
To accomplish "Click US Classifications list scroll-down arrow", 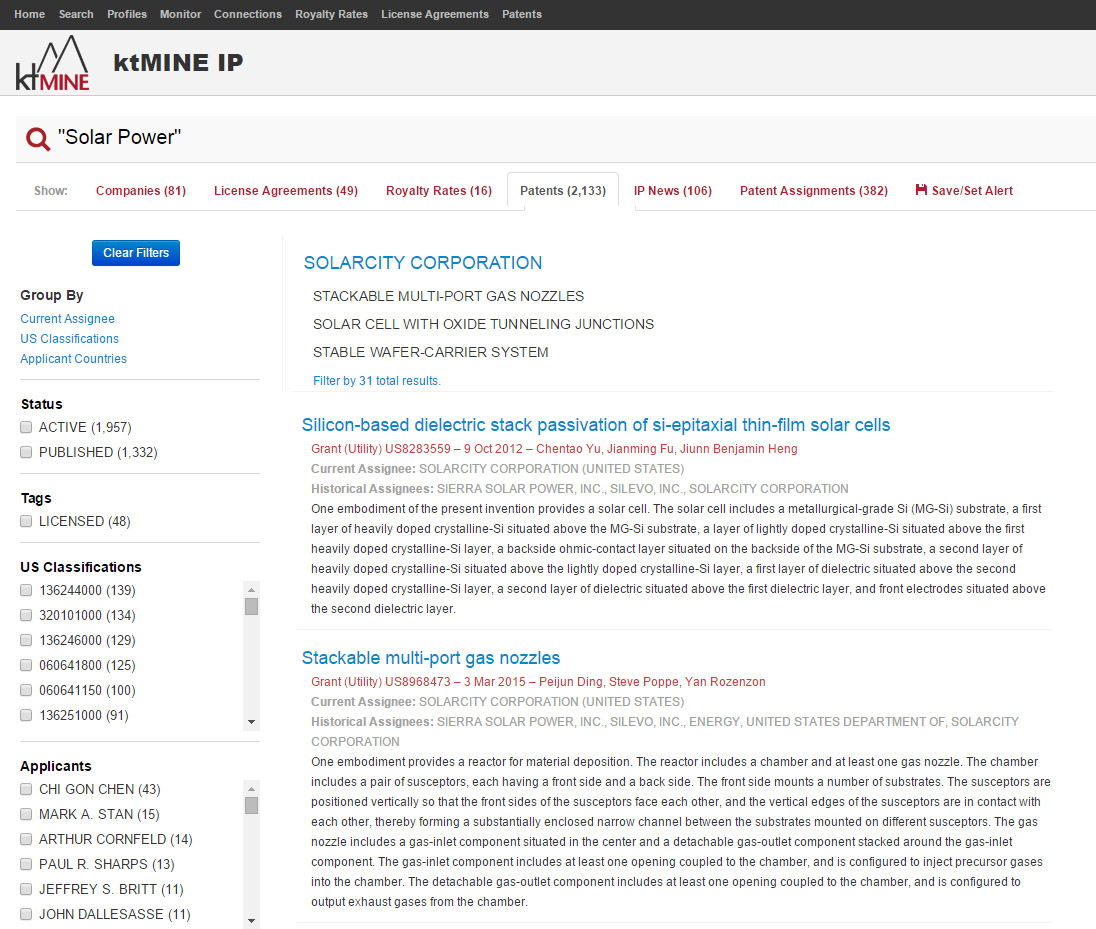I will pyautogui.click(x=252, y=722).
